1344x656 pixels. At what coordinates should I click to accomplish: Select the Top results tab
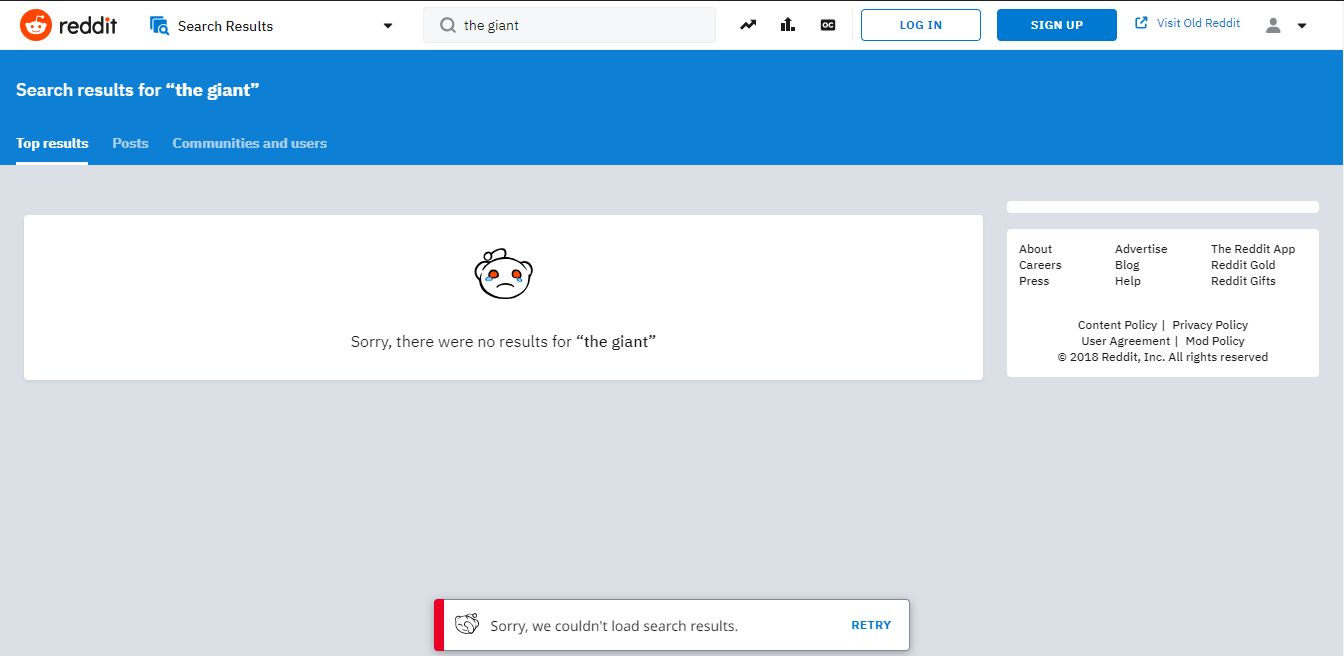pos(51,143)
